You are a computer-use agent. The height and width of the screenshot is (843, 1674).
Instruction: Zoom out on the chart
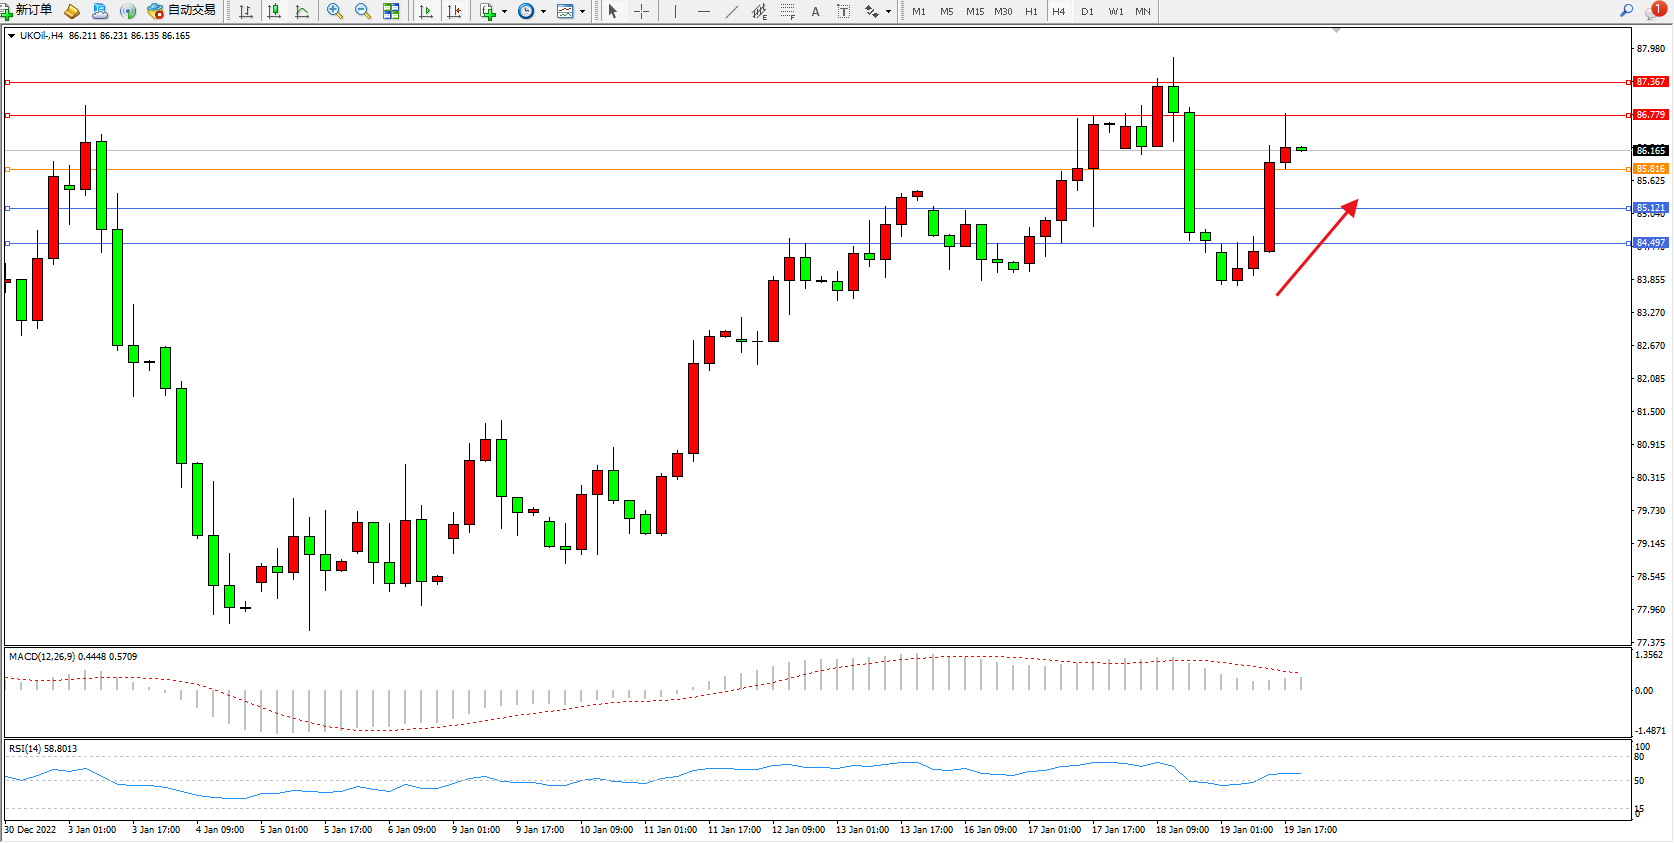coord(363,11)
